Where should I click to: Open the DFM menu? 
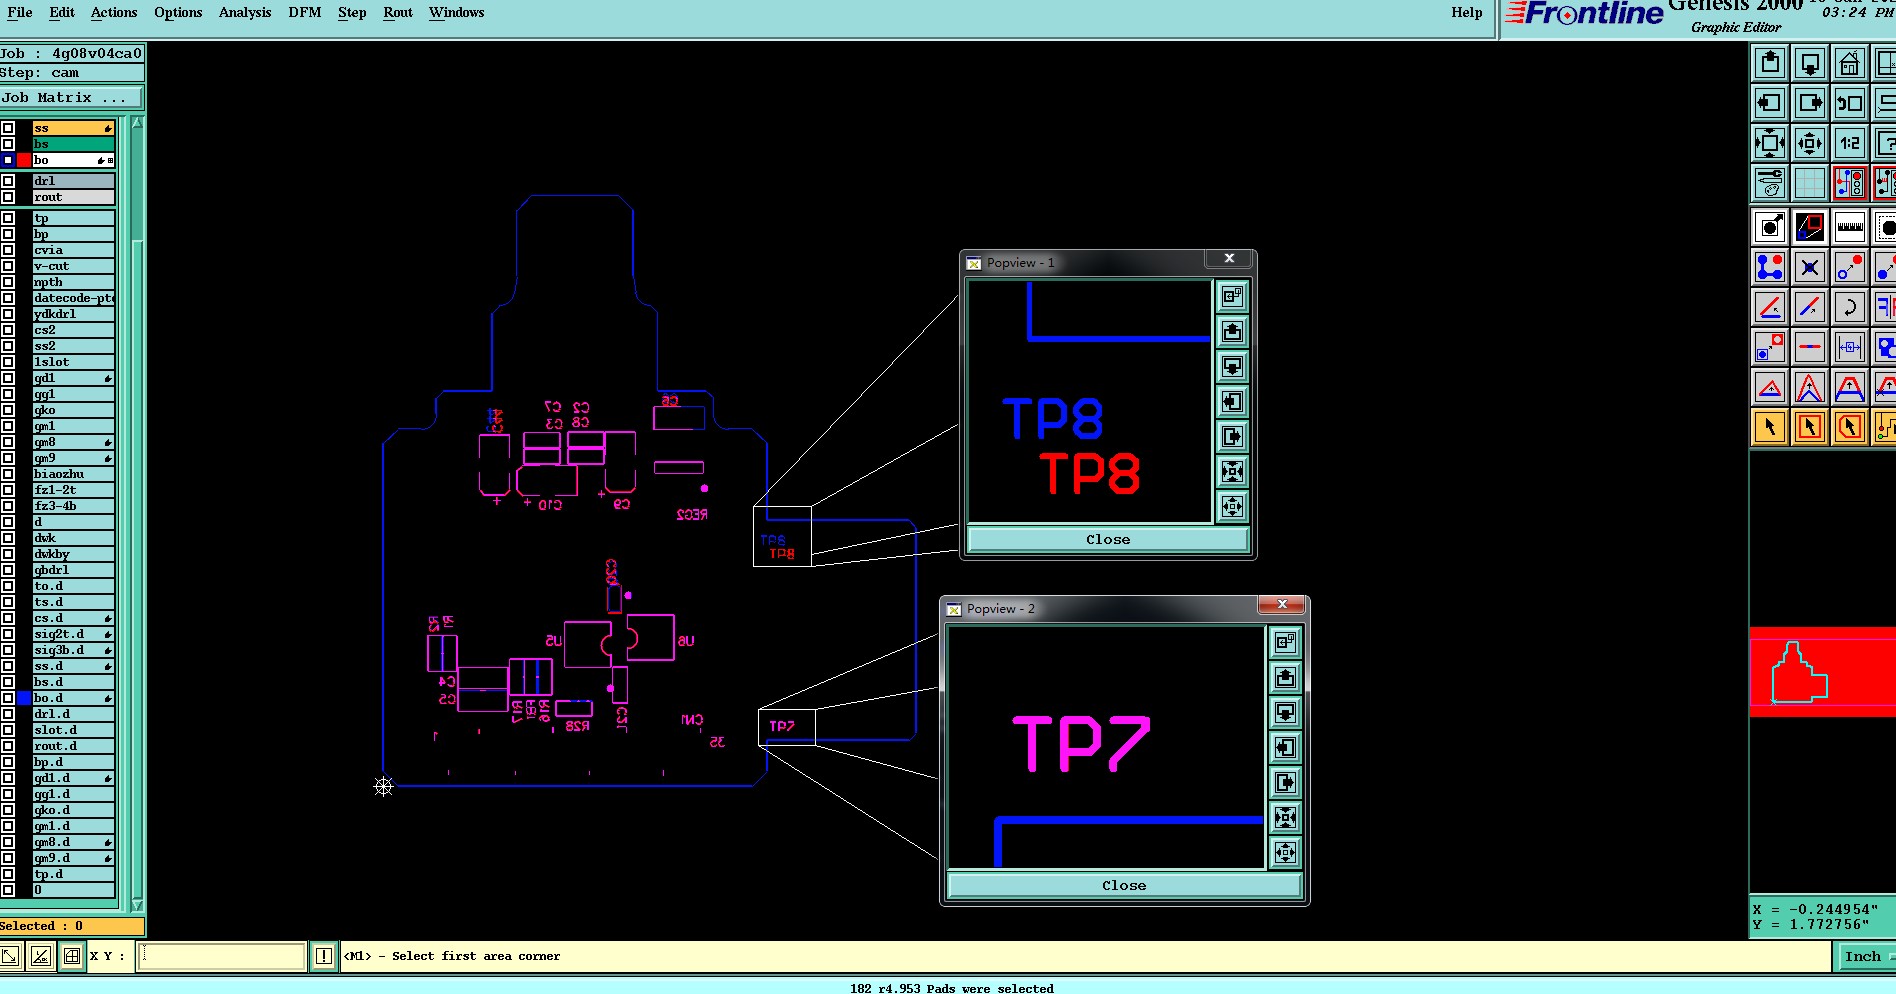pyautogui.click(x=305, y=12)
